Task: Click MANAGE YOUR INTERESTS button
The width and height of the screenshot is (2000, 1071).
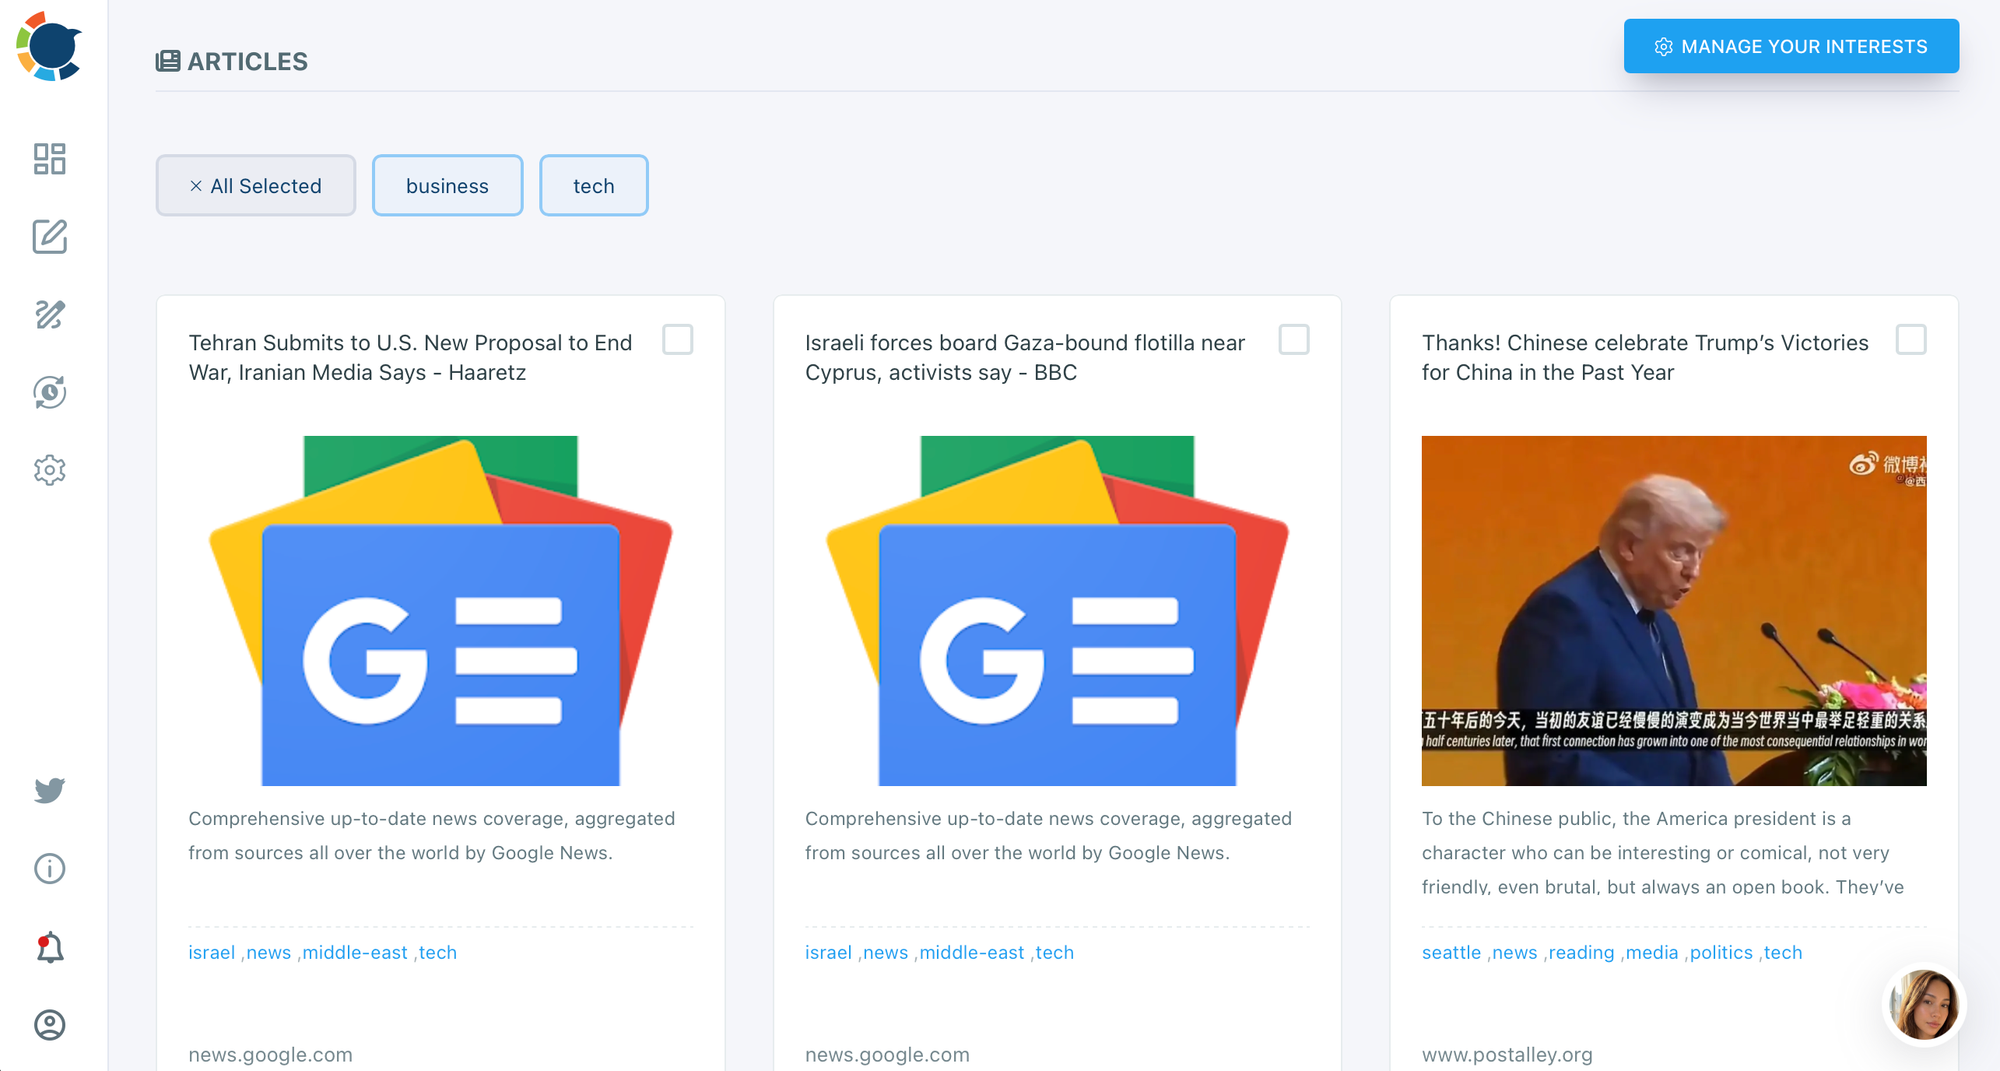Action: 1791,46
